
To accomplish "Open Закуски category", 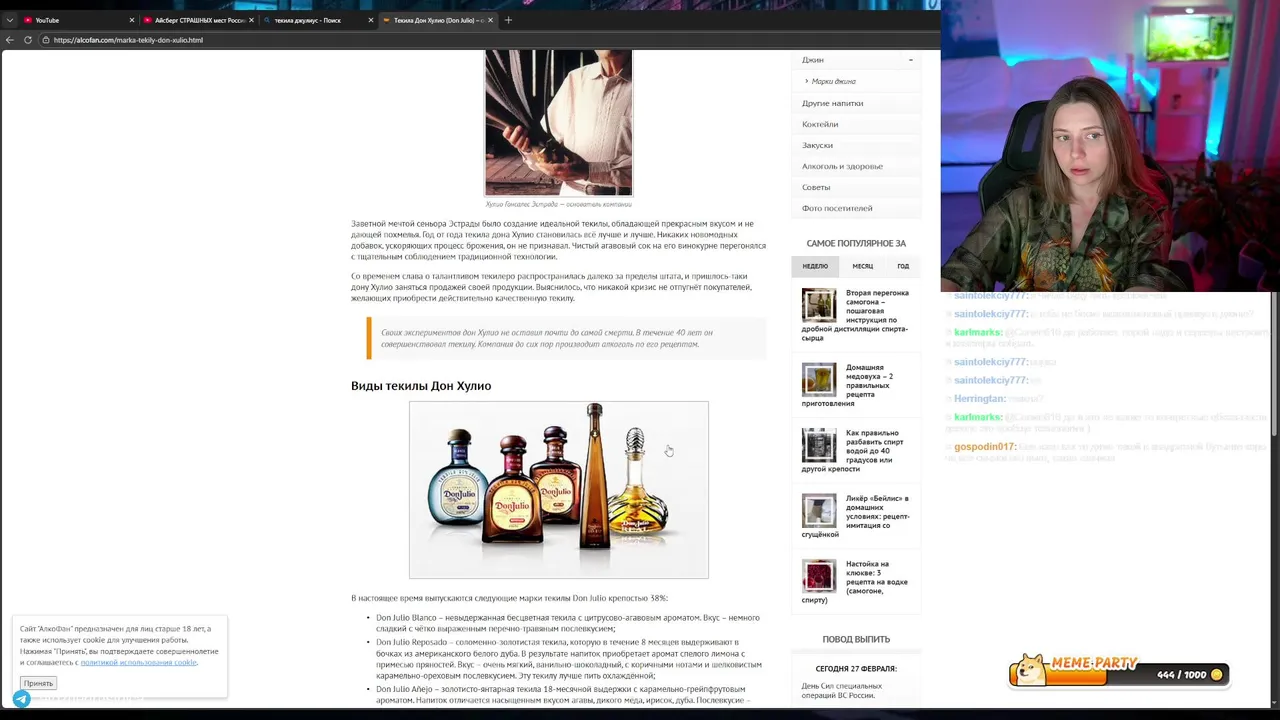I will [817, 145].
